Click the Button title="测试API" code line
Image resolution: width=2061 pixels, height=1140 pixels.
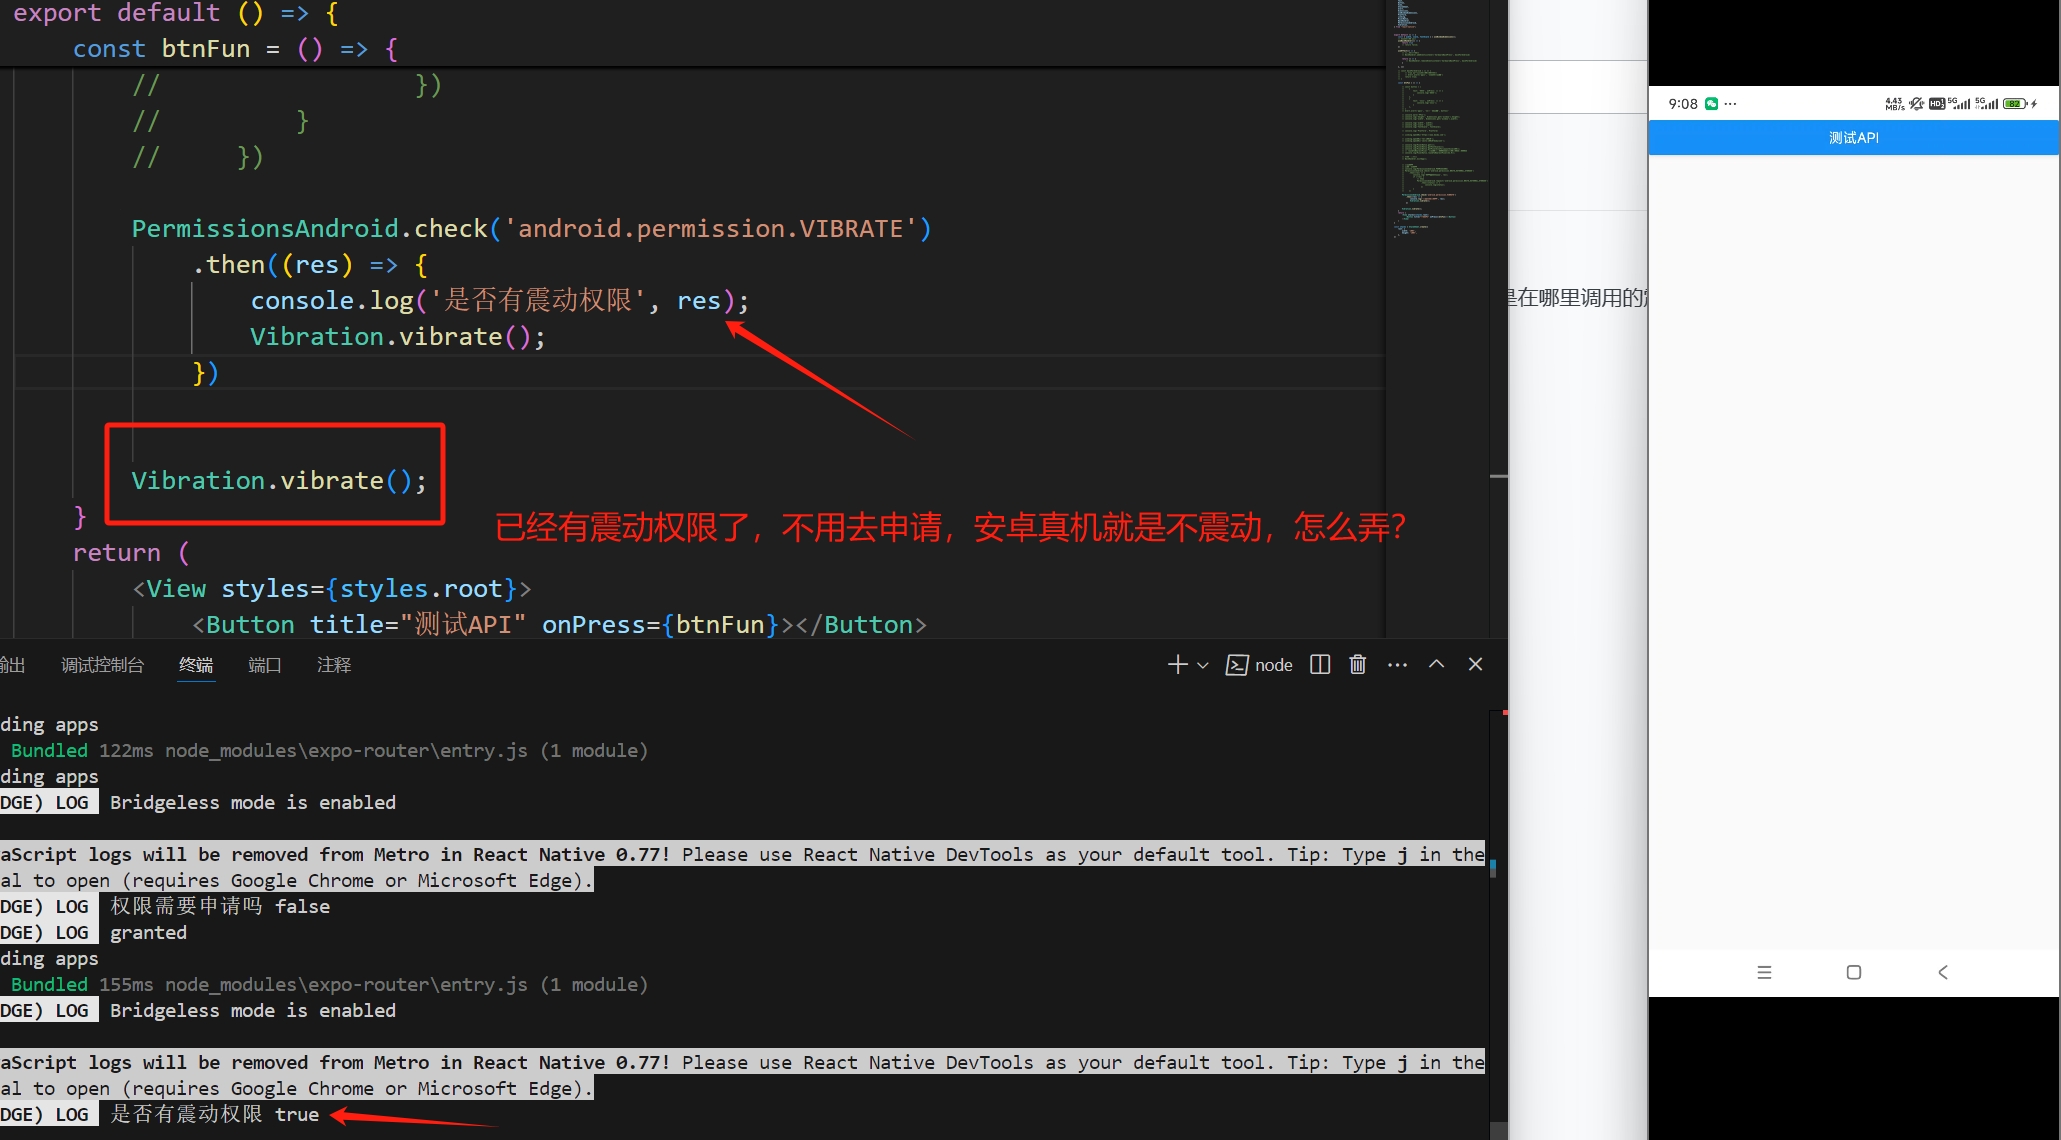559,625
